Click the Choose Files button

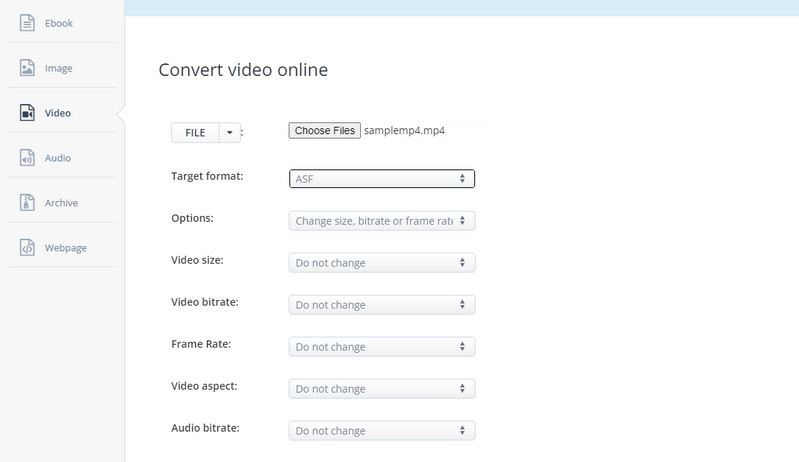coord(324,131)
